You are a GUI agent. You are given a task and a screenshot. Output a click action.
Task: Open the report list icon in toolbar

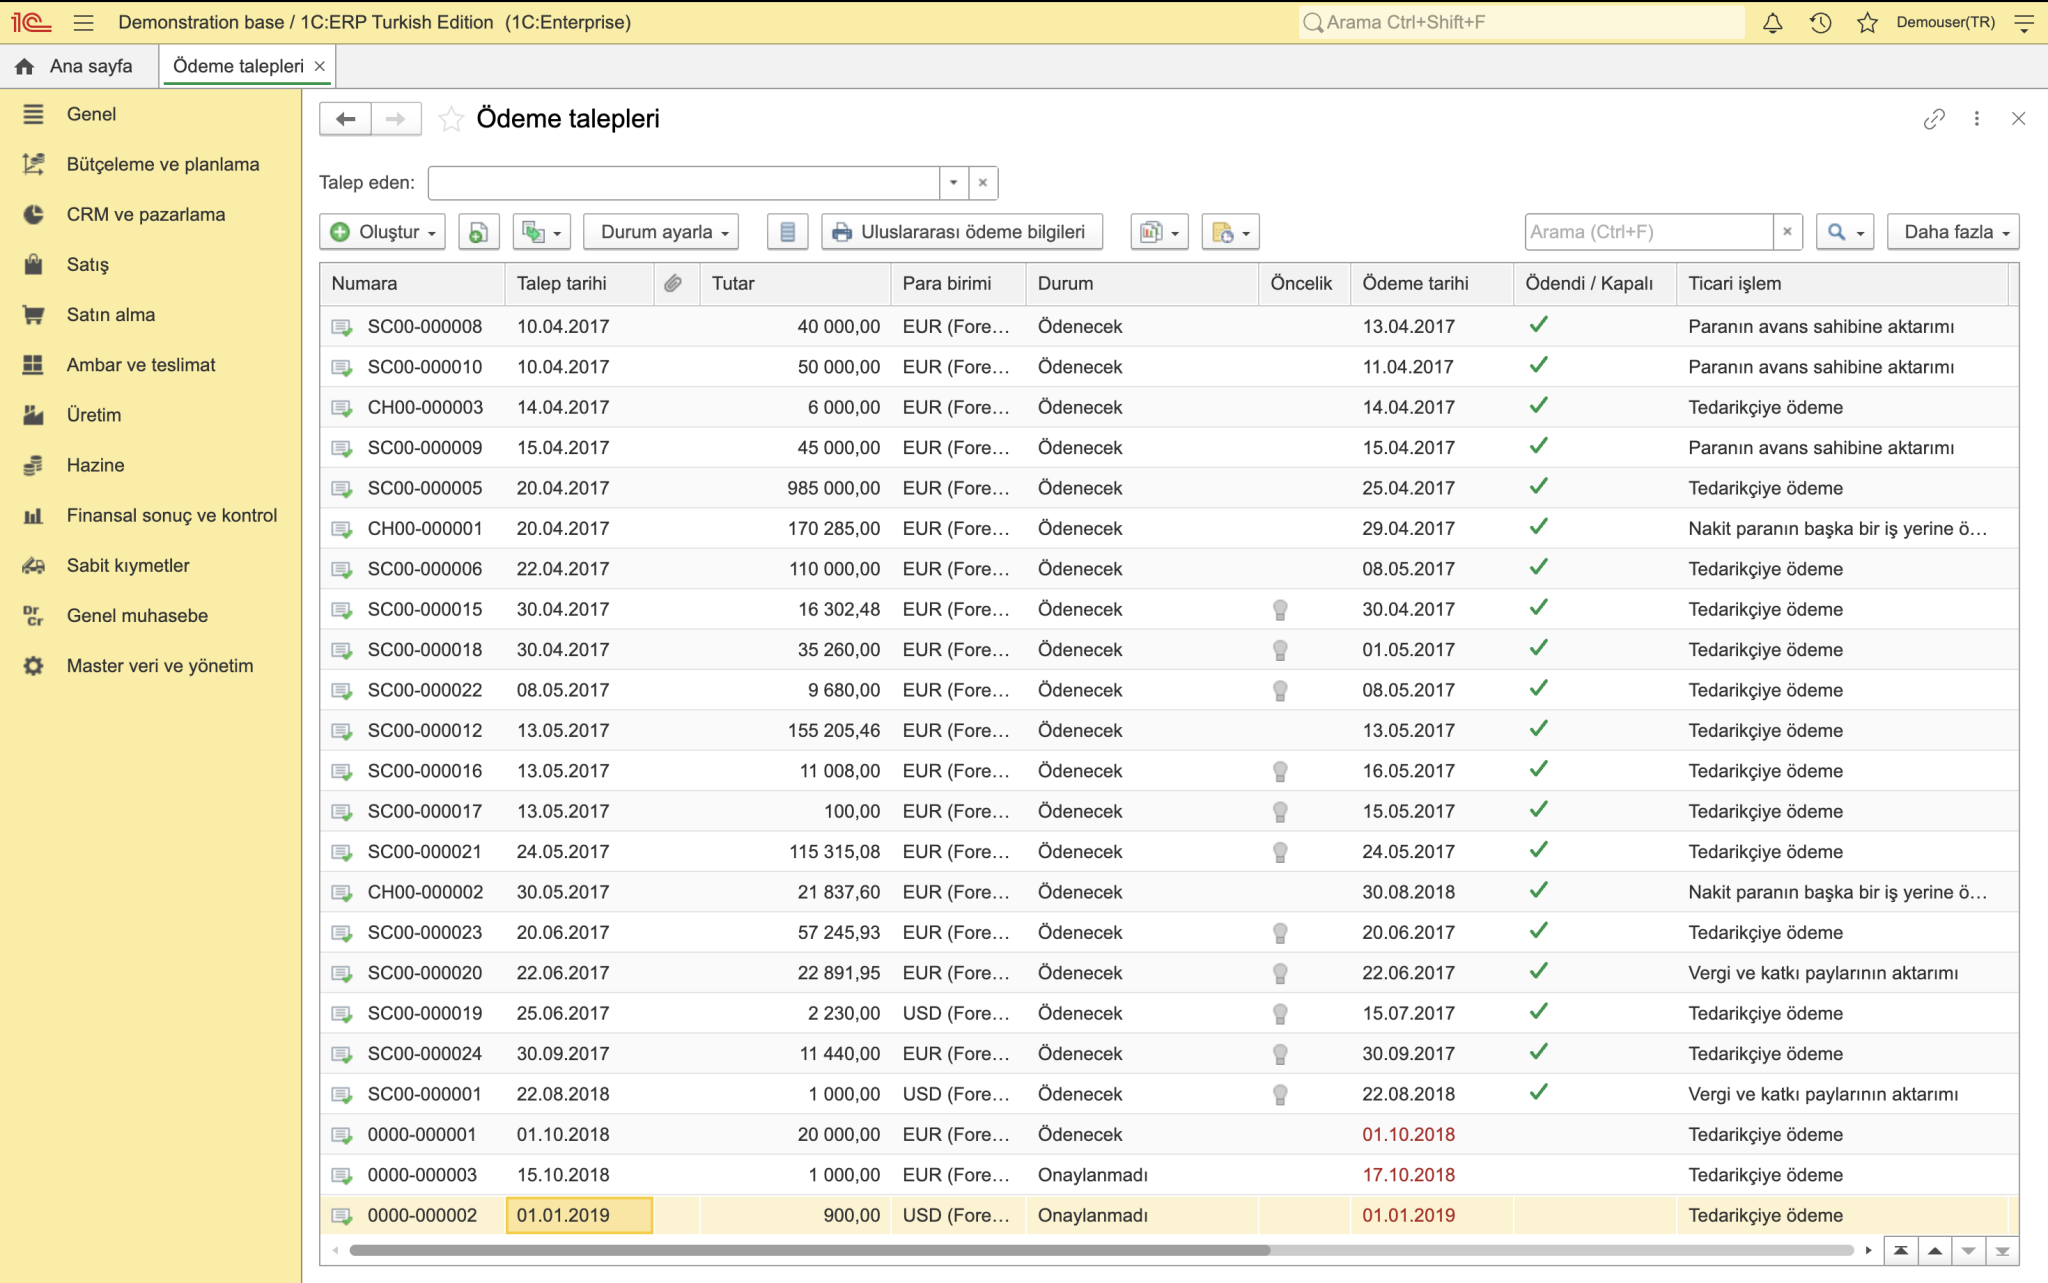click(787, 232)
